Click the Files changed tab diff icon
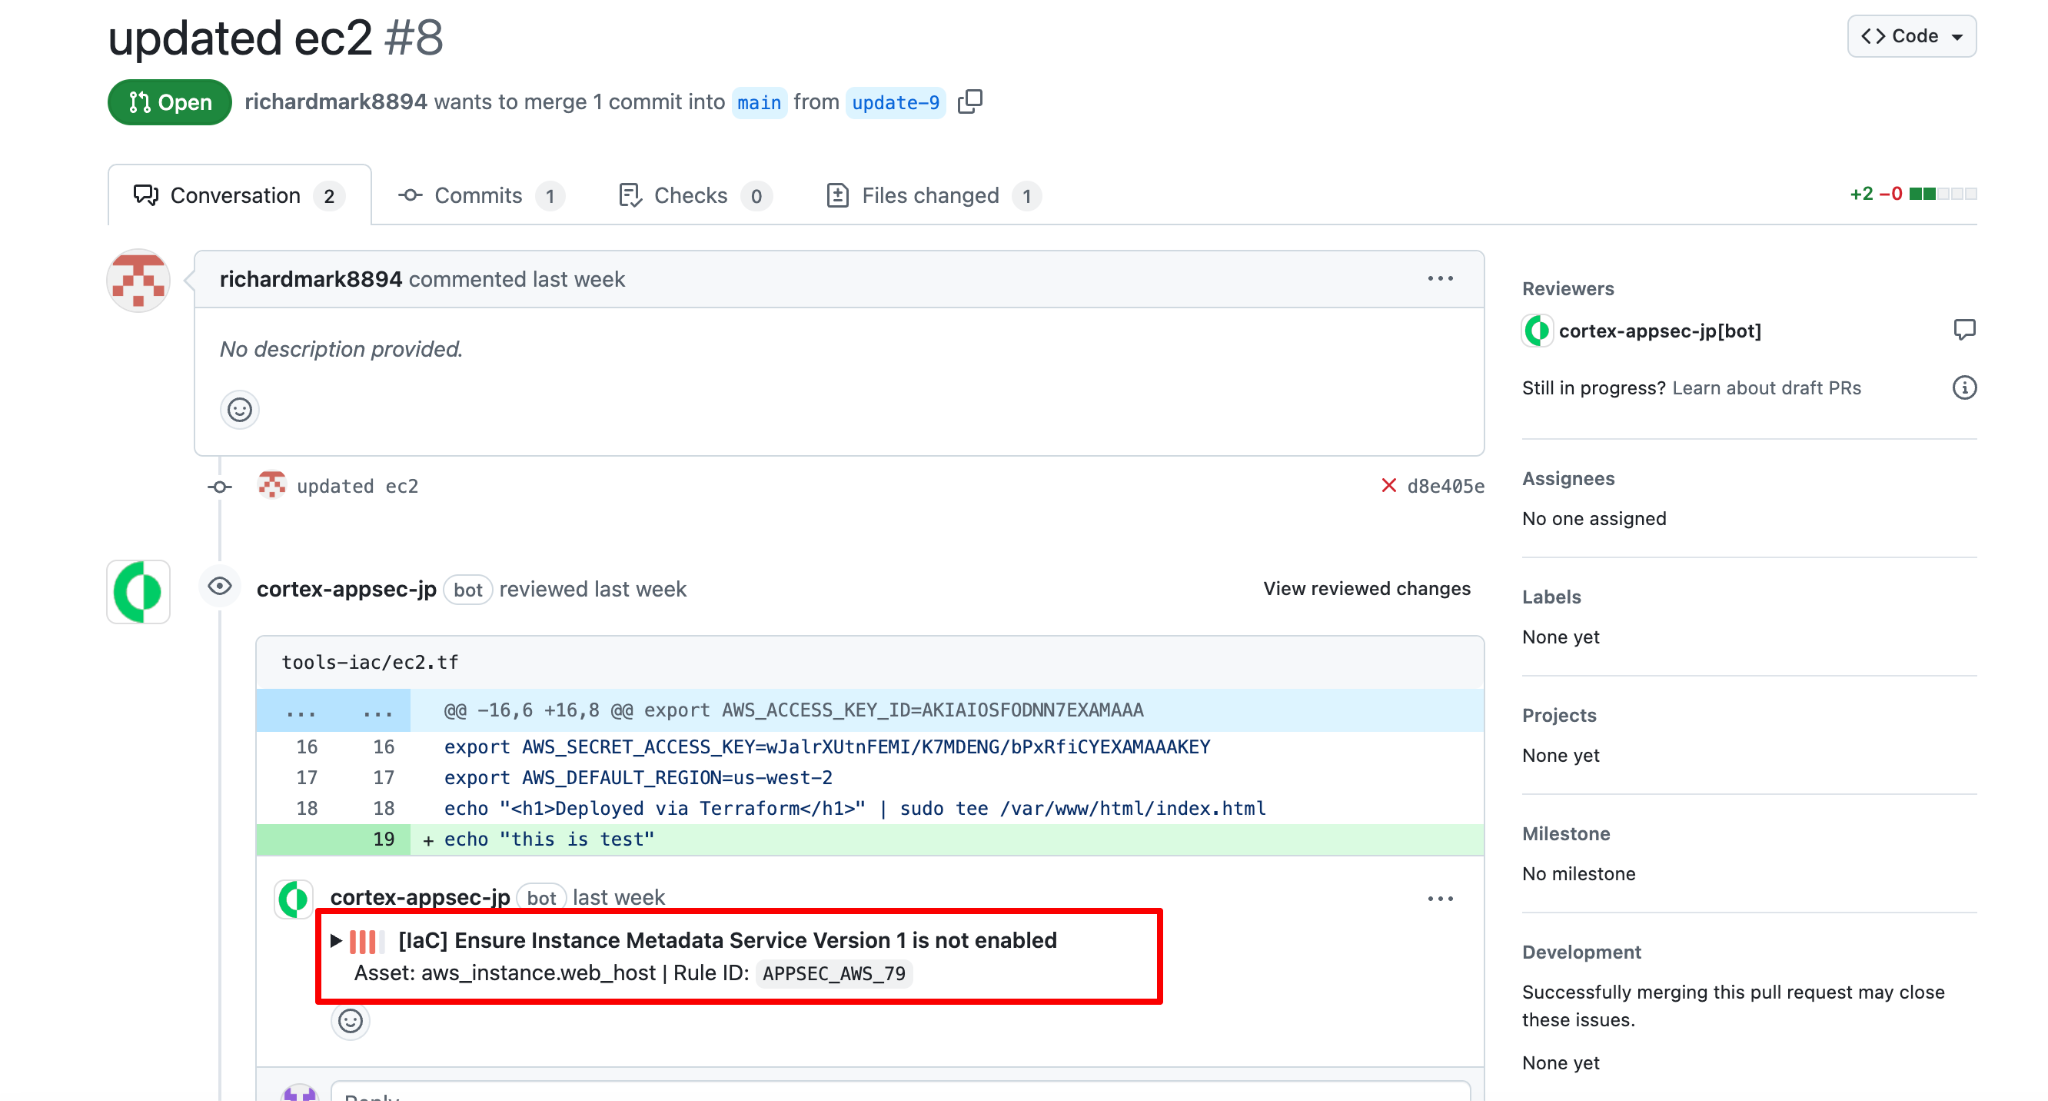The width and height of the screenshot is (2048, 1101). pos(838,195)
